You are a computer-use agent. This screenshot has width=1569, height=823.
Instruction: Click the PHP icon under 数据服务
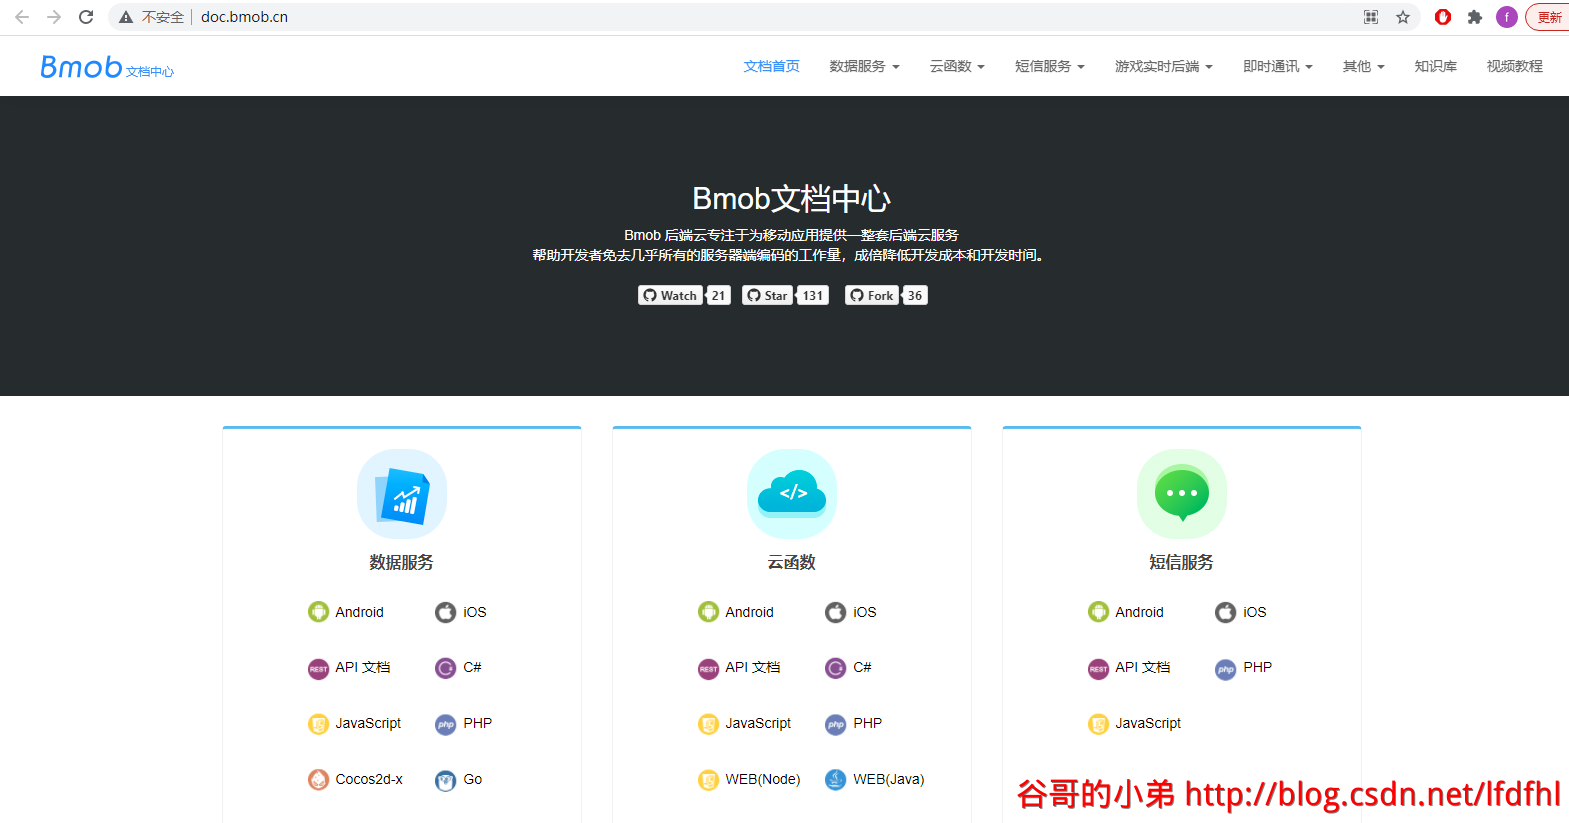[x=446, y=724]
